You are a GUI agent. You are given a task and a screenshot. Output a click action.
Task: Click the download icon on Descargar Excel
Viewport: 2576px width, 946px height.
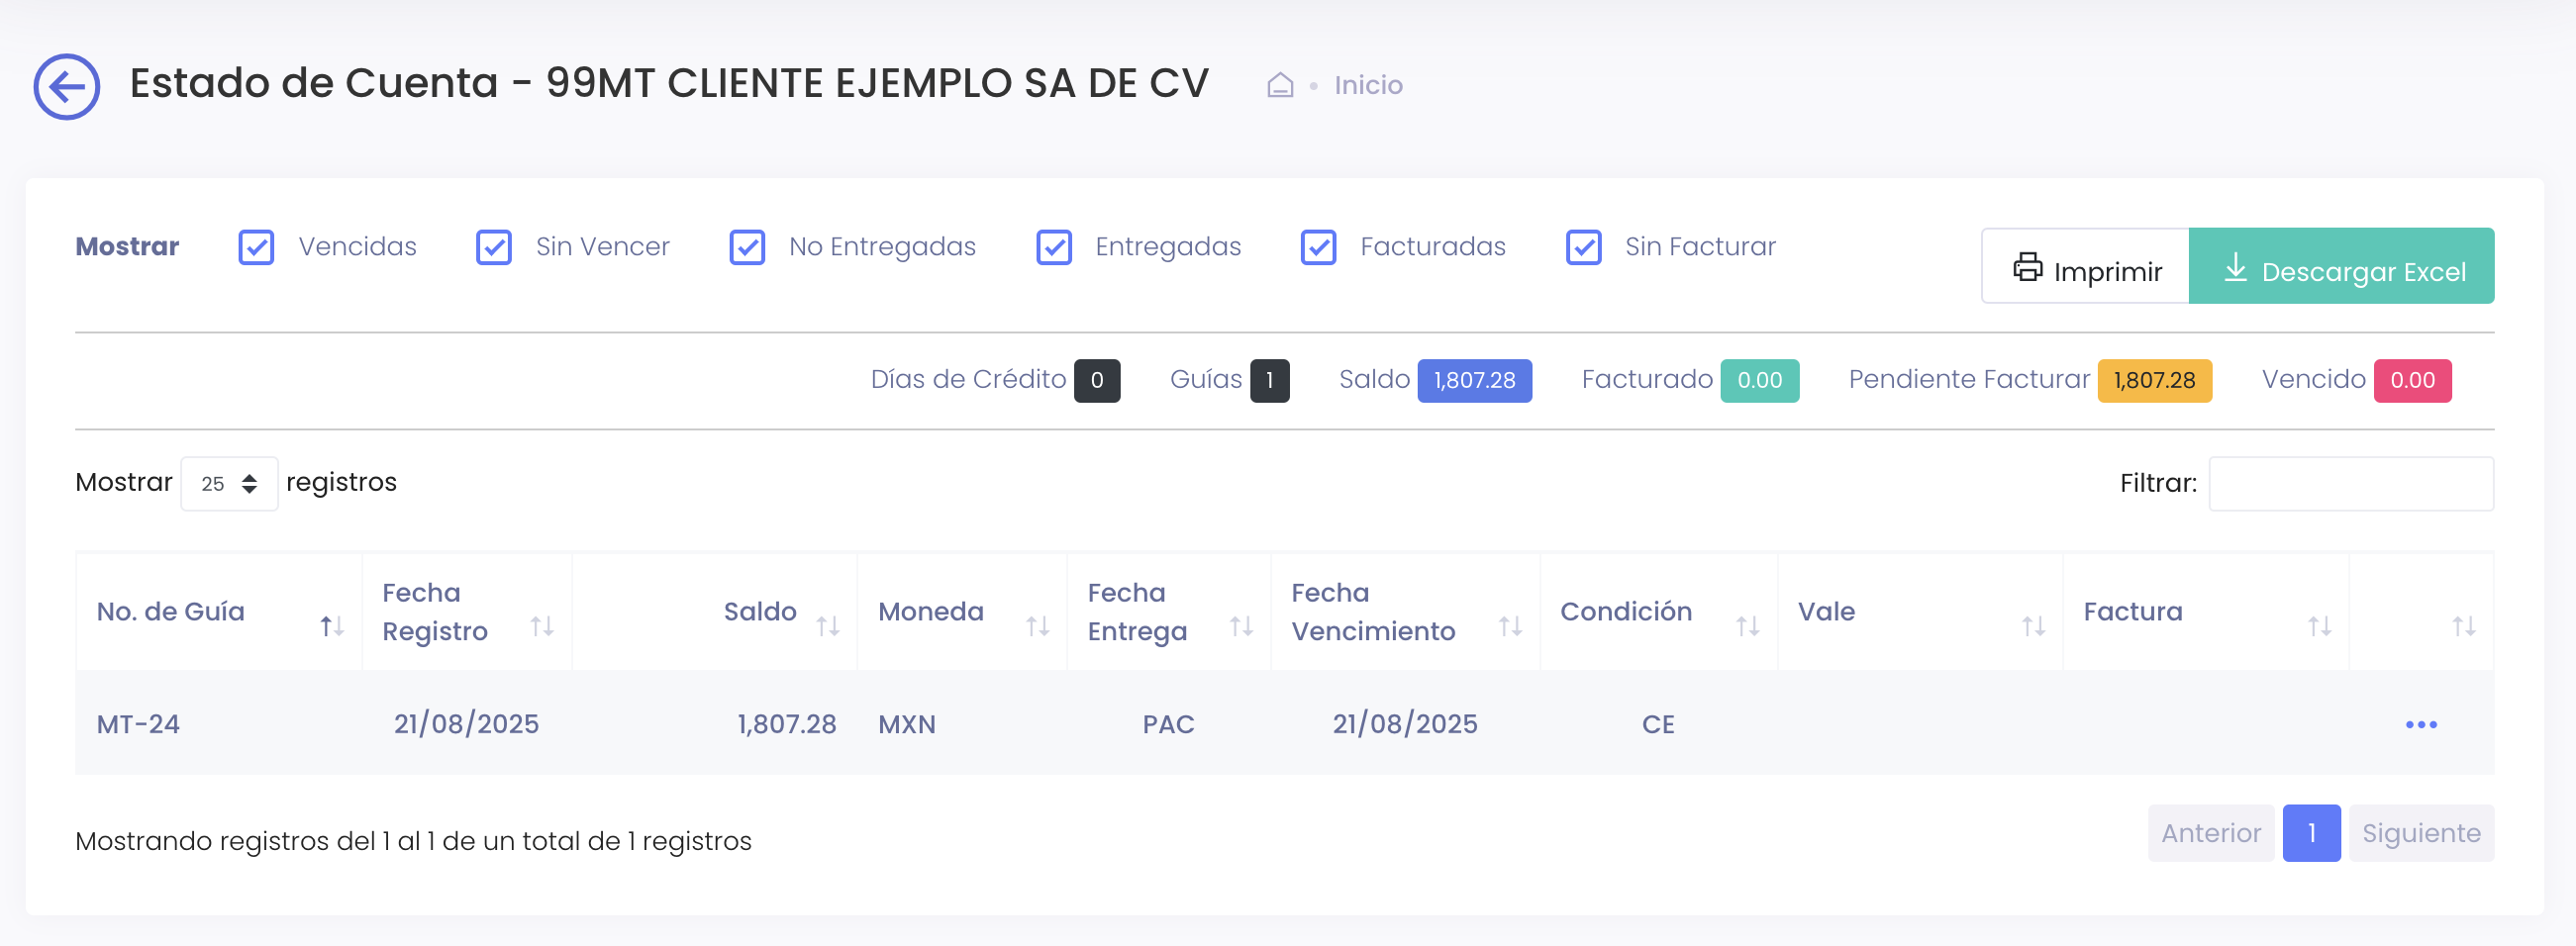2235,267
